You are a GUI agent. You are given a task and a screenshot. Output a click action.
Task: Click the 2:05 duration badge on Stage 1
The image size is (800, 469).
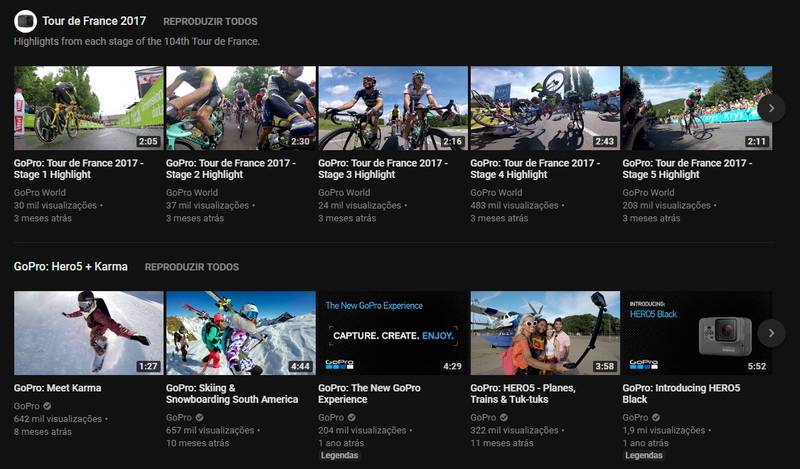tap(148, 141)
